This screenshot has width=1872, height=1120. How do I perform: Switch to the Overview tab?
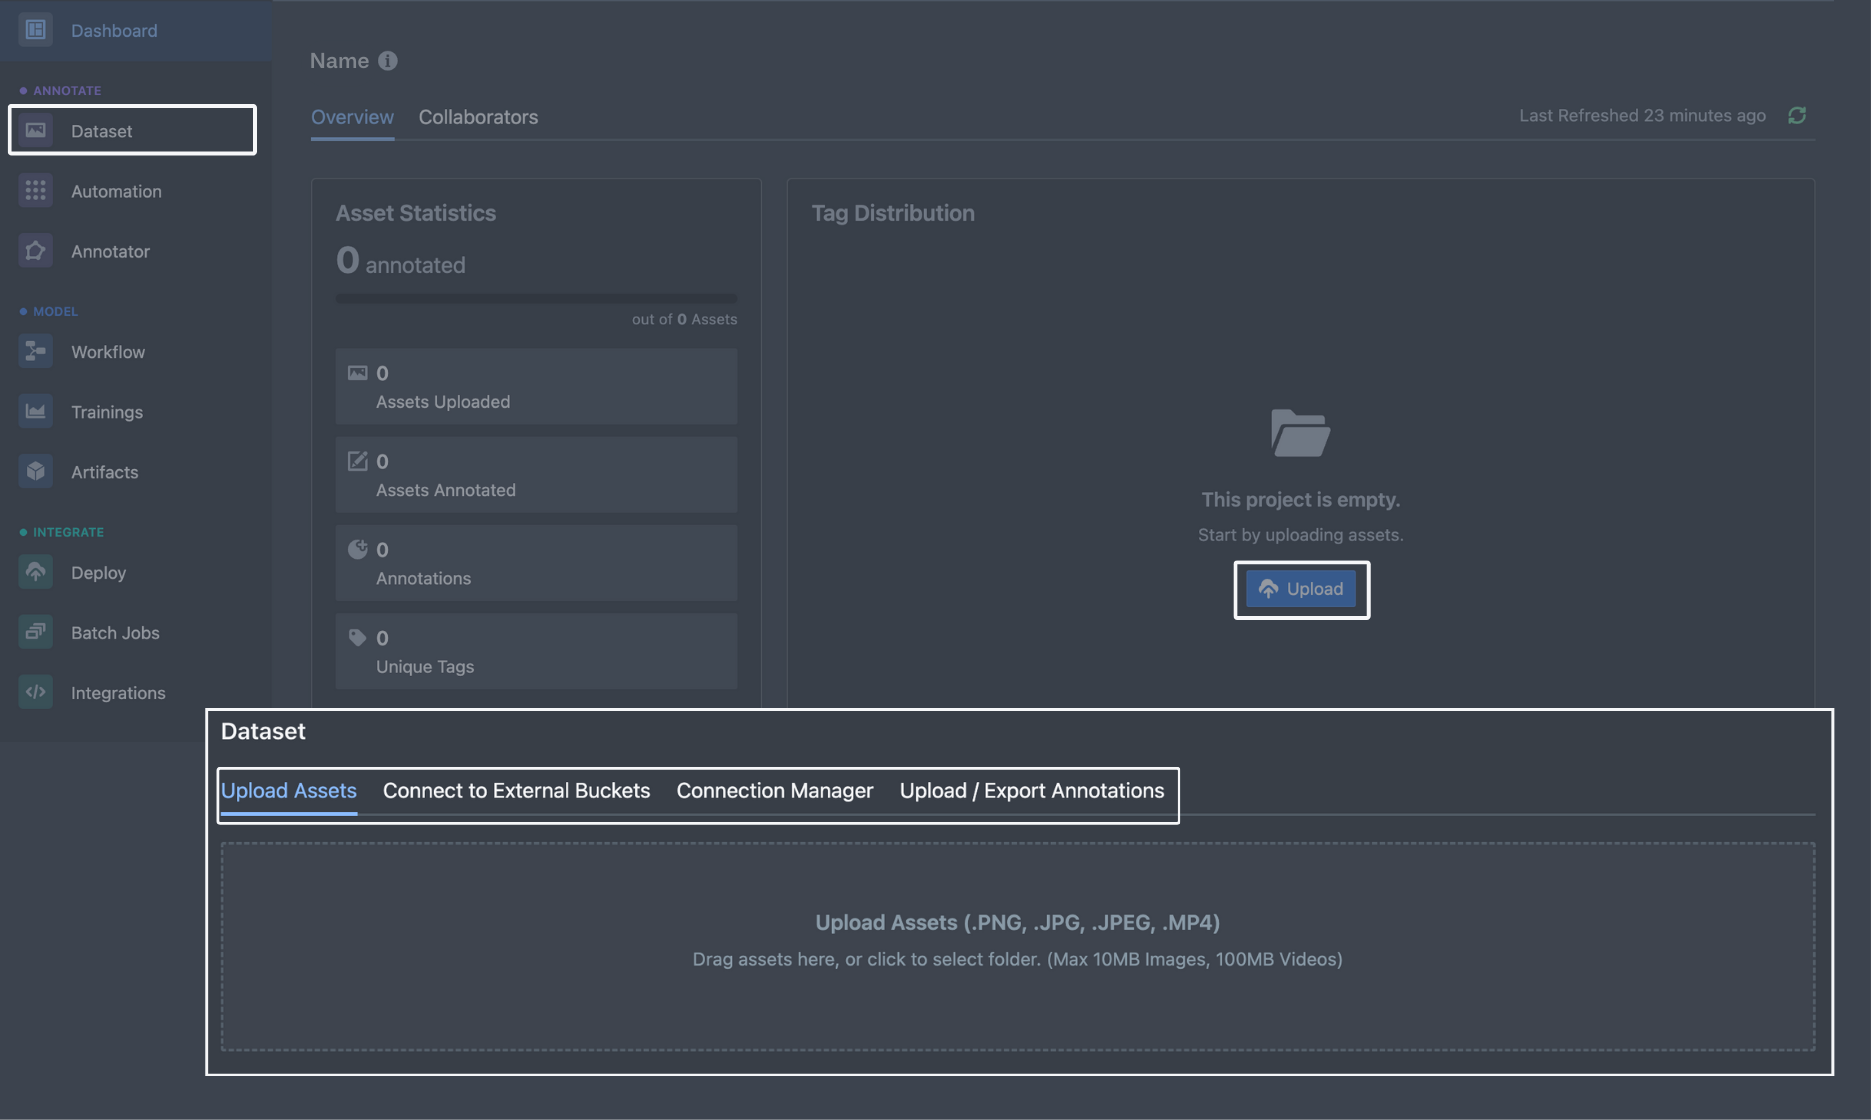[x=352, y=117]
